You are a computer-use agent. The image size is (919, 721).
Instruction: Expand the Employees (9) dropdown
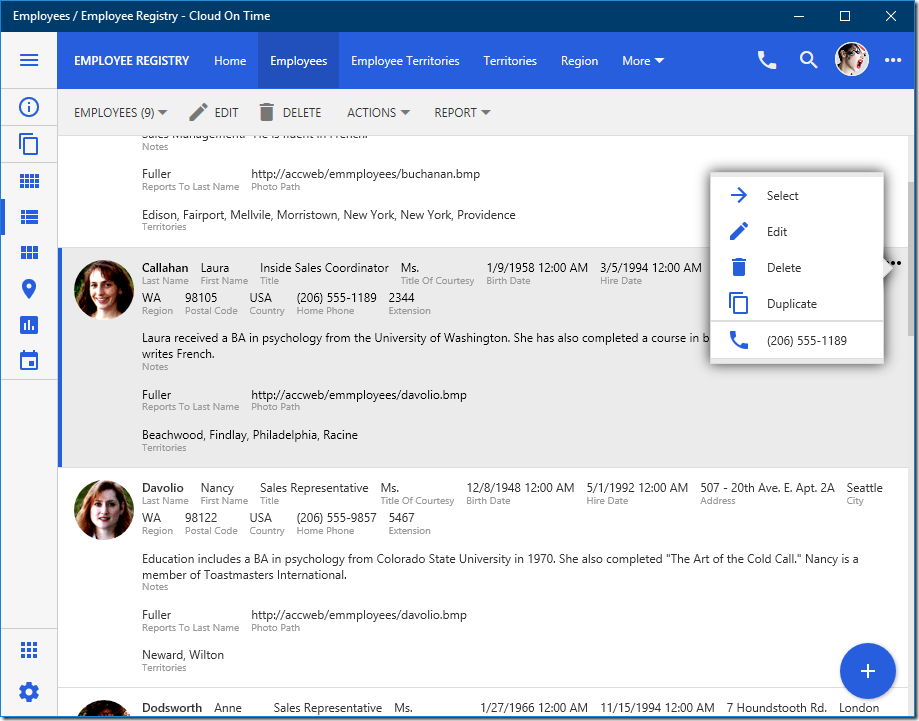point(120,113)
